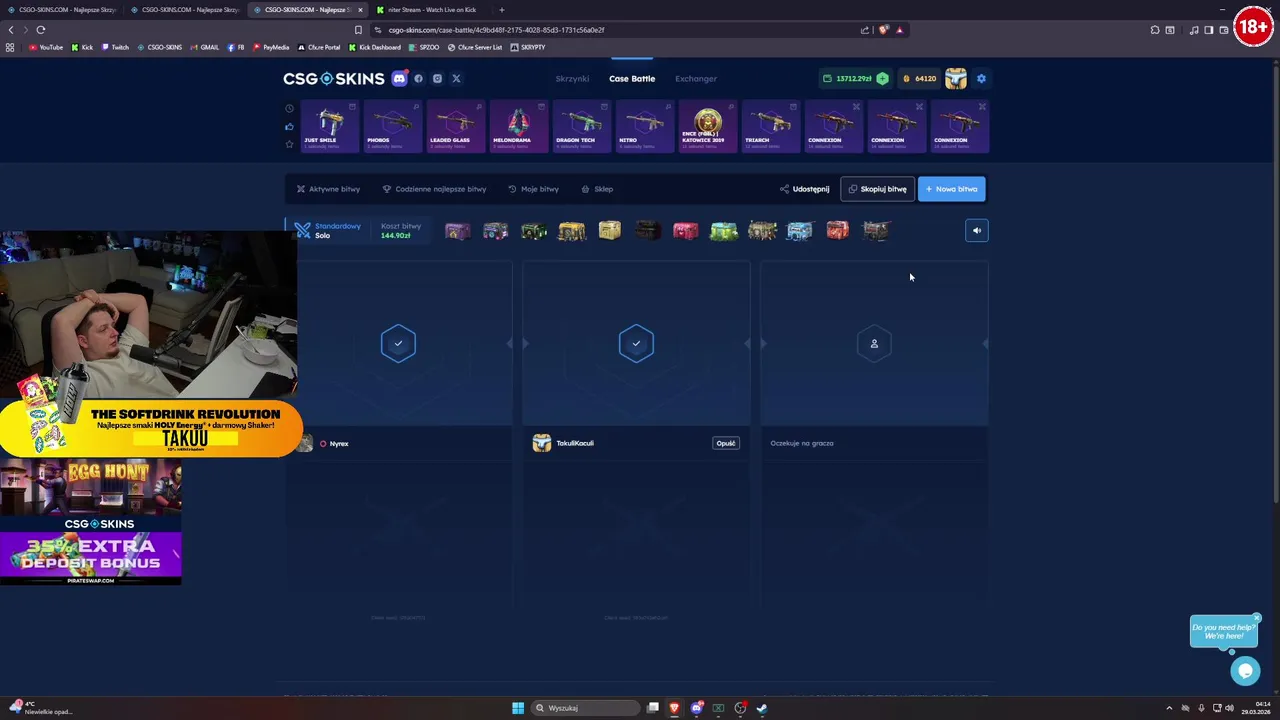Open the CSGO-Skins Discord icon
The image size is (1280, 720).
[399, 78]
